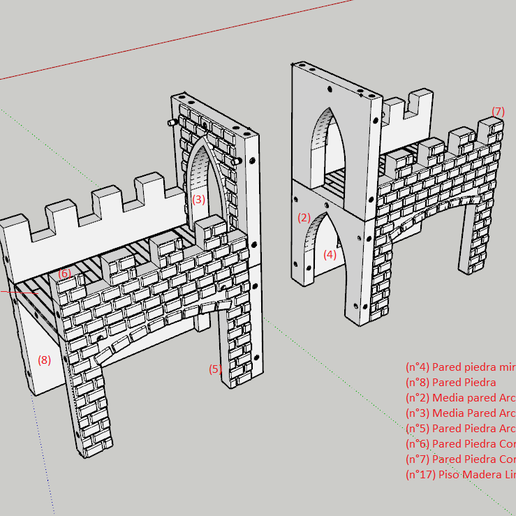Select the legend line starting with (n°5) Pared Piedra
Screen dimensions: 516x516
coord(461,429)
